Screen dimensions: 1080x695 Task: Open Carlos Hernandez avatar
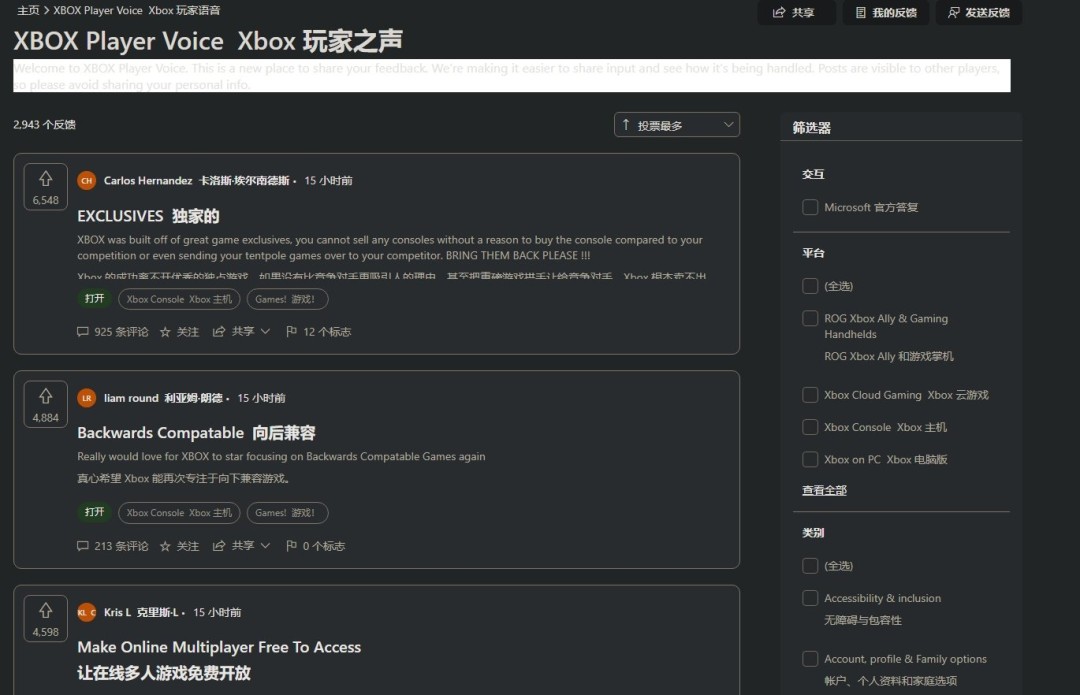click(x=87, y=180)
